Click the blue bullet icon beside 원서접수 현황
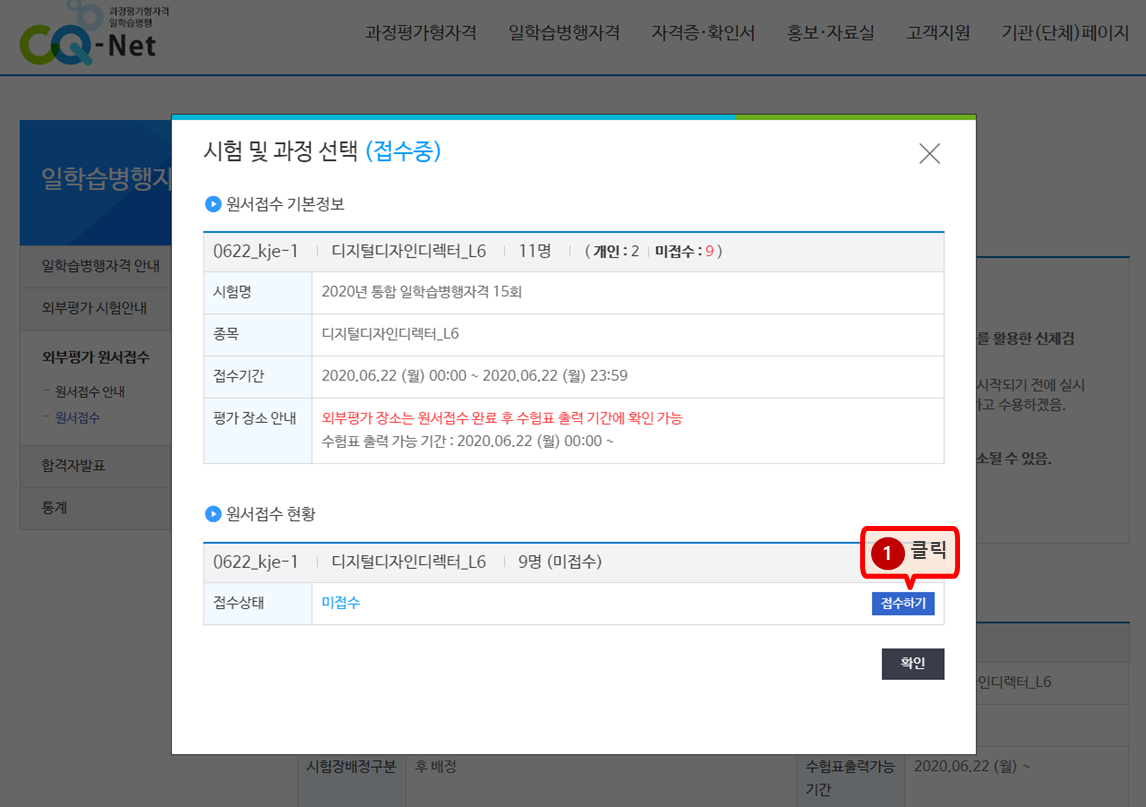This screenshot has width=1146, height=807. 213,514
